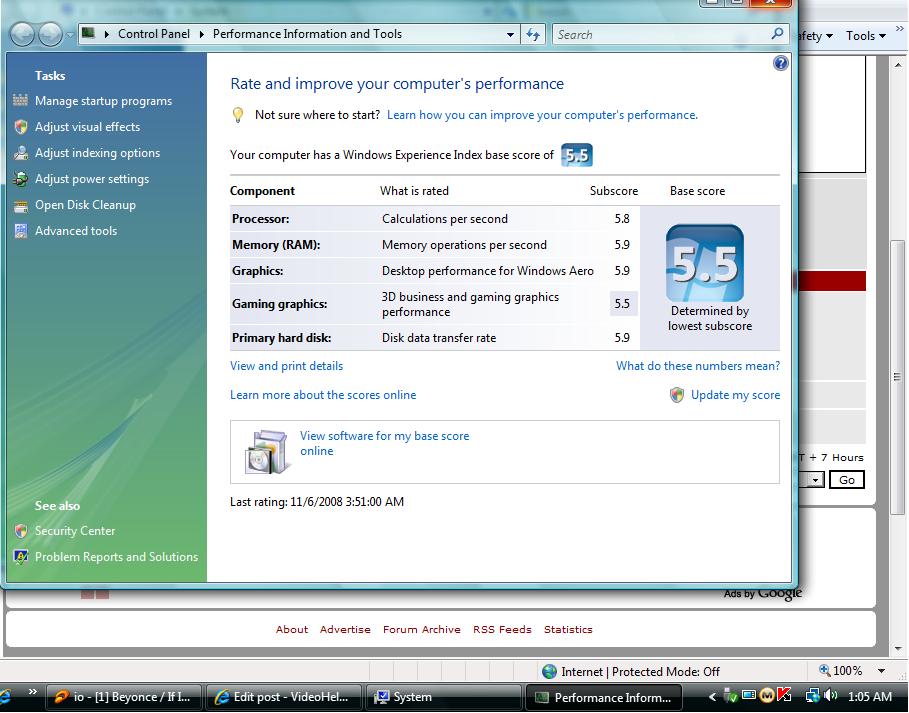Viewport: 909px width, 713px height.
Task: Click the Control Panel breadcrumb in the address bar
Action: pos(154,34)
